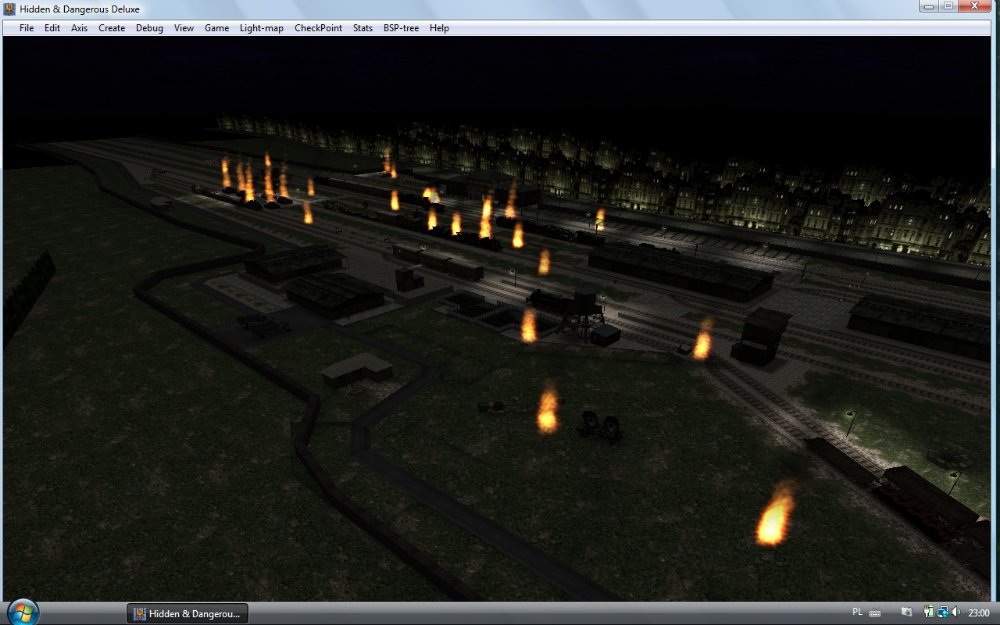This screenshot has width=1000, height=625.
Task: Minimize the Hidden & Dangerous Deluxe window
Action: point(929,6)
